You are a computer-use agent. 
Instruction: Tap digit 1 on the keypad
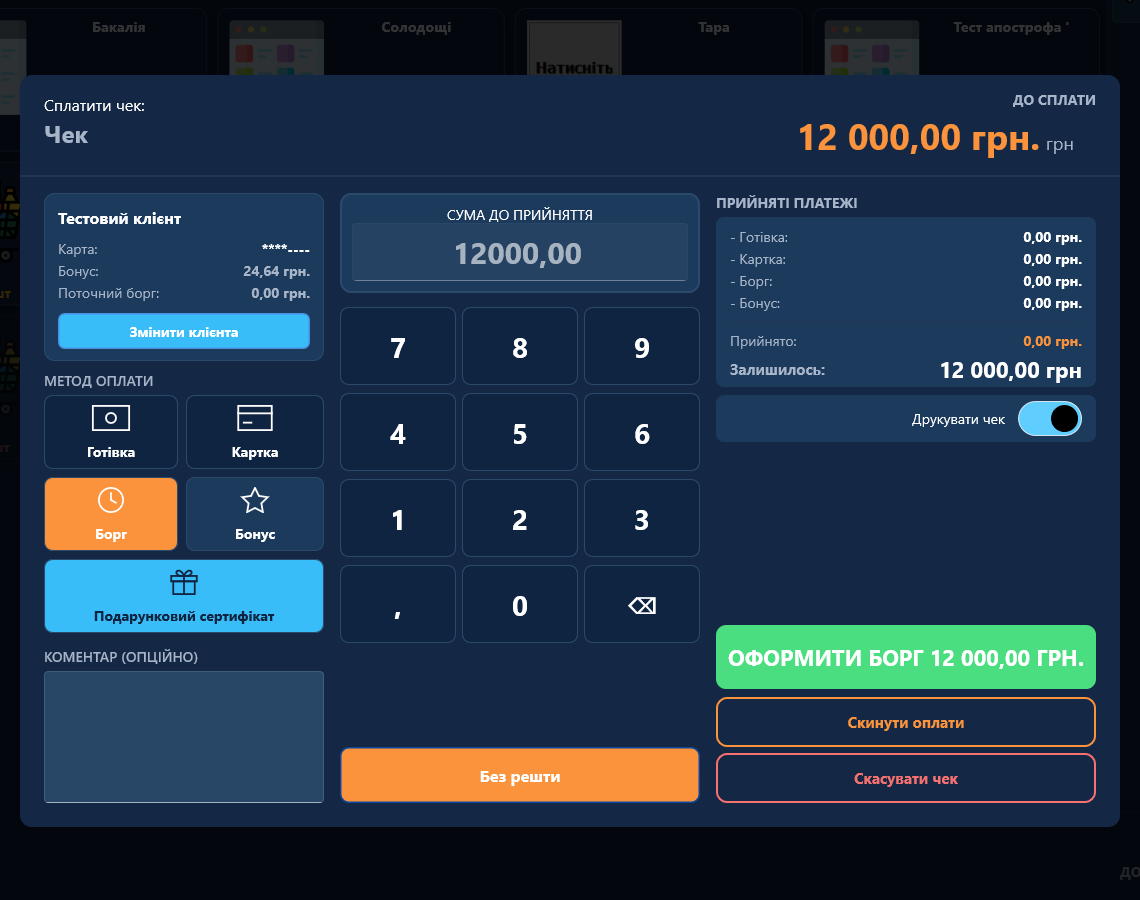(398, 518)
